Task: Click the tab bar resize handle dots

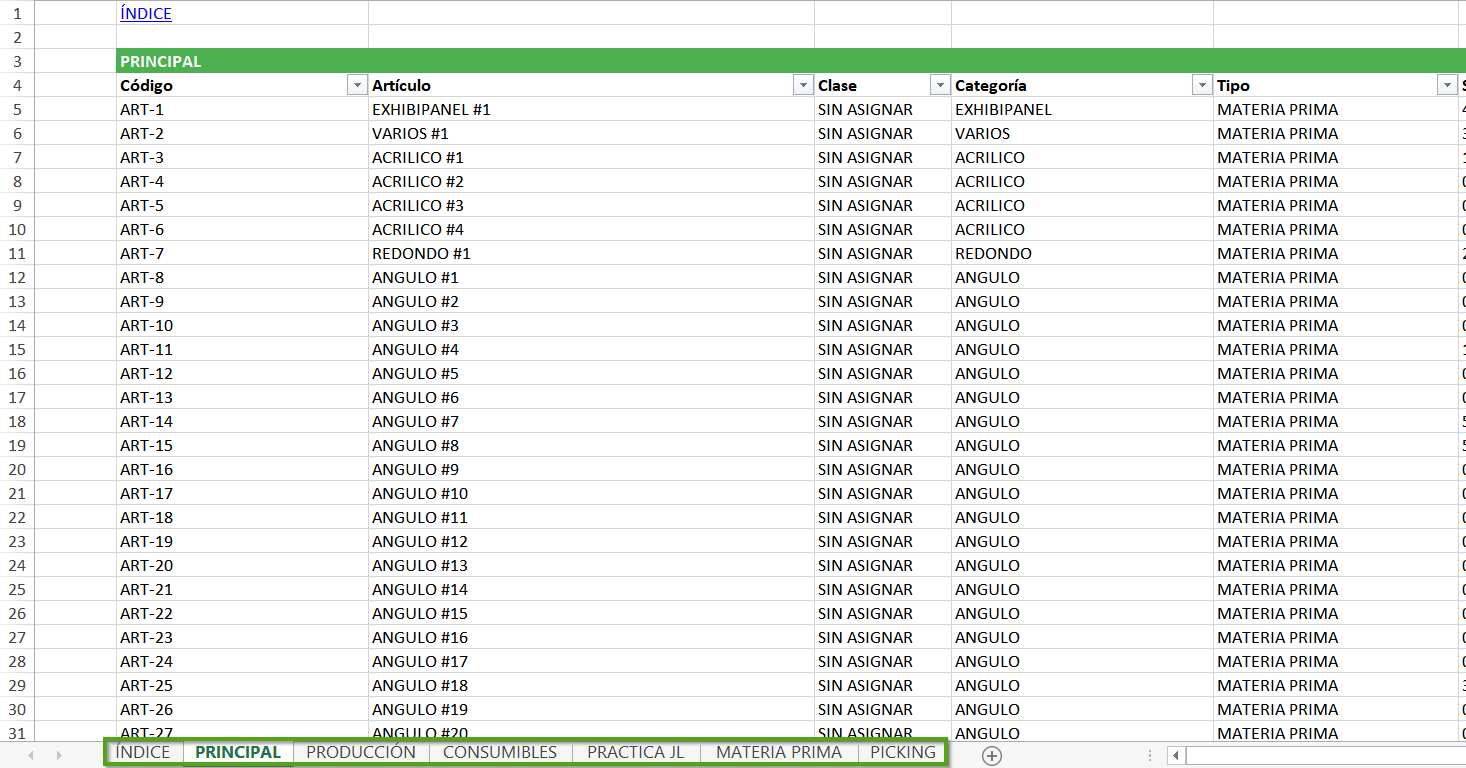Action: point(1149,756)
